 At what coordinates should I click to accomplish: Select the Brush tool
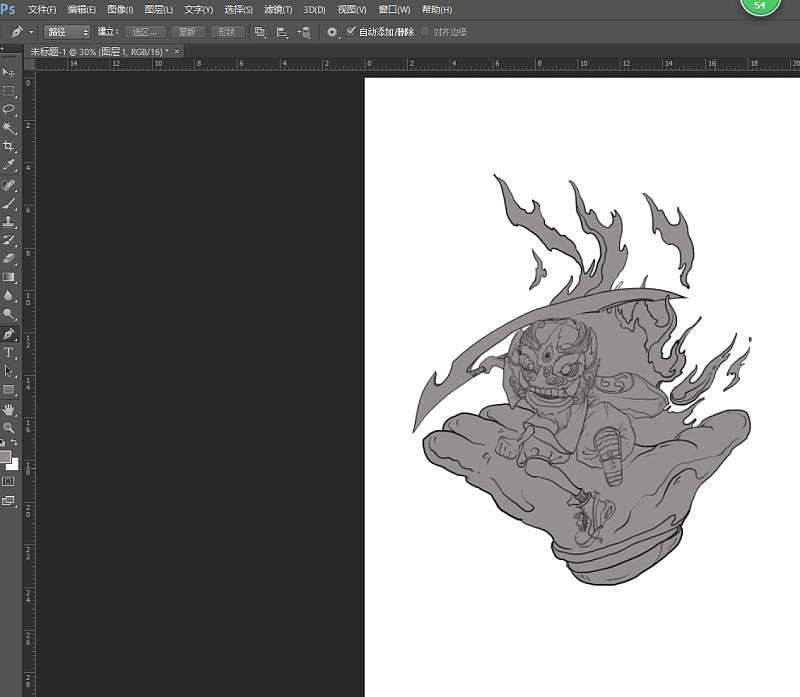[x=8, y=203]
